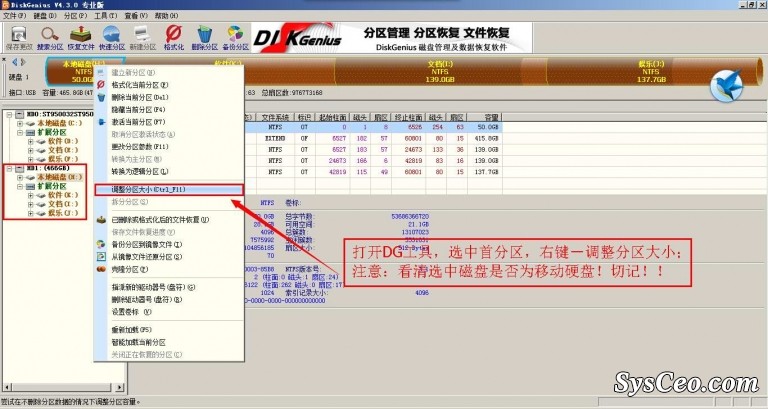Select the 文档(I:) 139.0GB partition bar segment
This screenshot has width=768, height=409.
pyautogui.click(x=440, y=72)
